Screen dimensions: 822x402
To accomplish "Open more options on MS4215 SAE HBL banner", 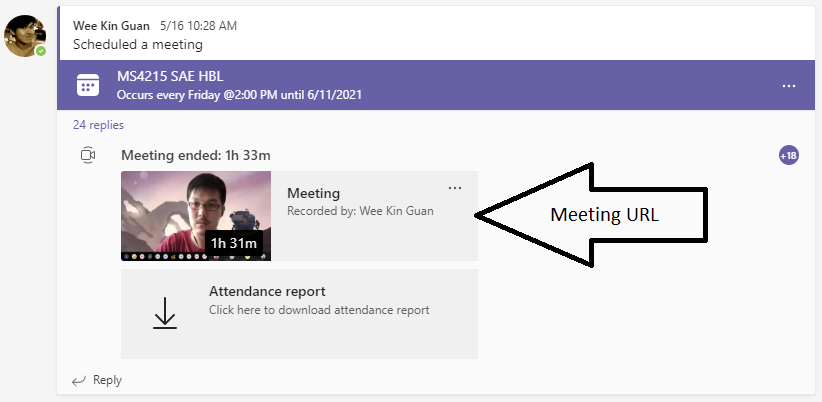I will [789, 86].
